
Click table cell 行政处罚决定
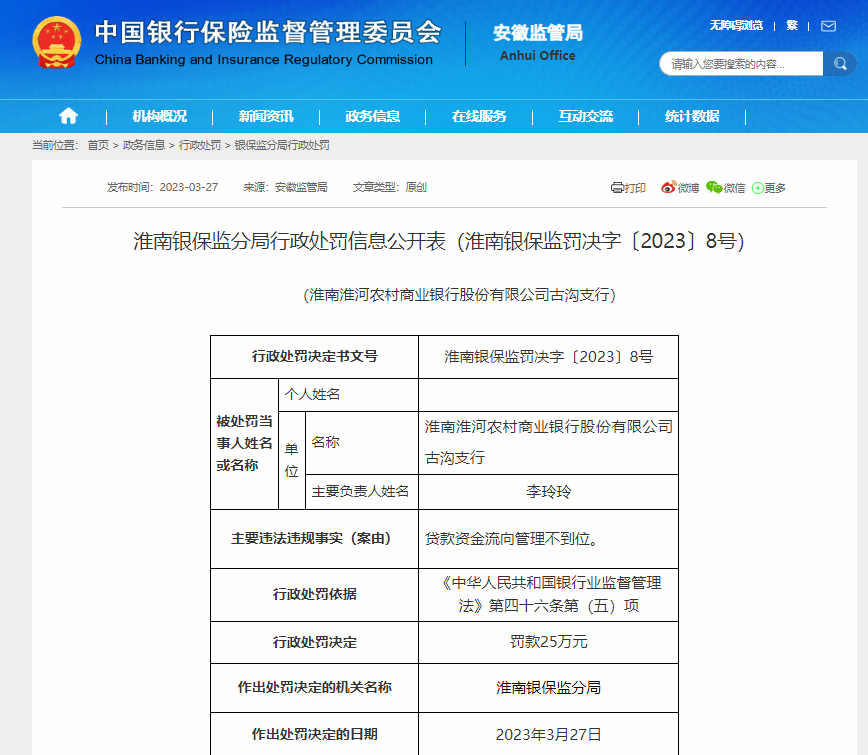pyautogui.click(x=314, y=642)
